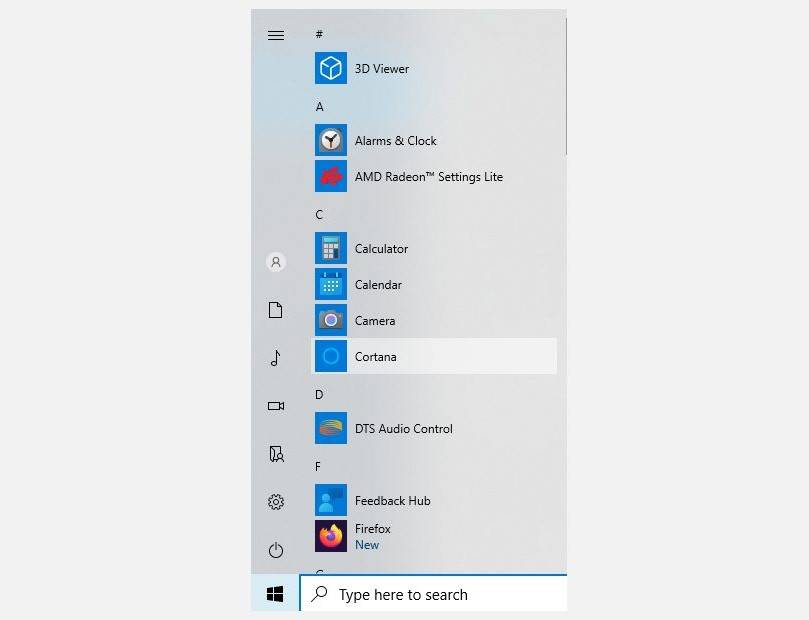Start the Calculator app
809x620 pixels.
click(384, 248)
